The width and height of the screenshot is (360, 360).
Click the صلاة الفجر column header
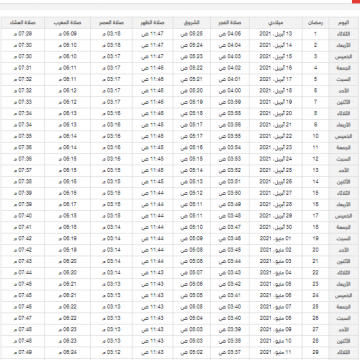point(230,23)
